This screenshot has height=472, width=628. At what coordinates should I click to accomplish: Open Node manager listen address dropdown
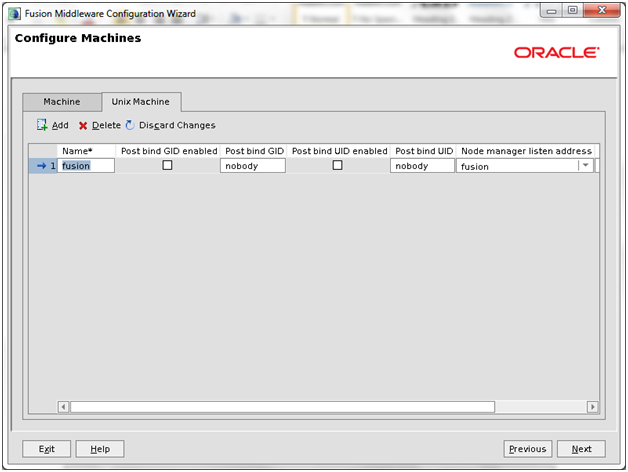click(586, 165)
